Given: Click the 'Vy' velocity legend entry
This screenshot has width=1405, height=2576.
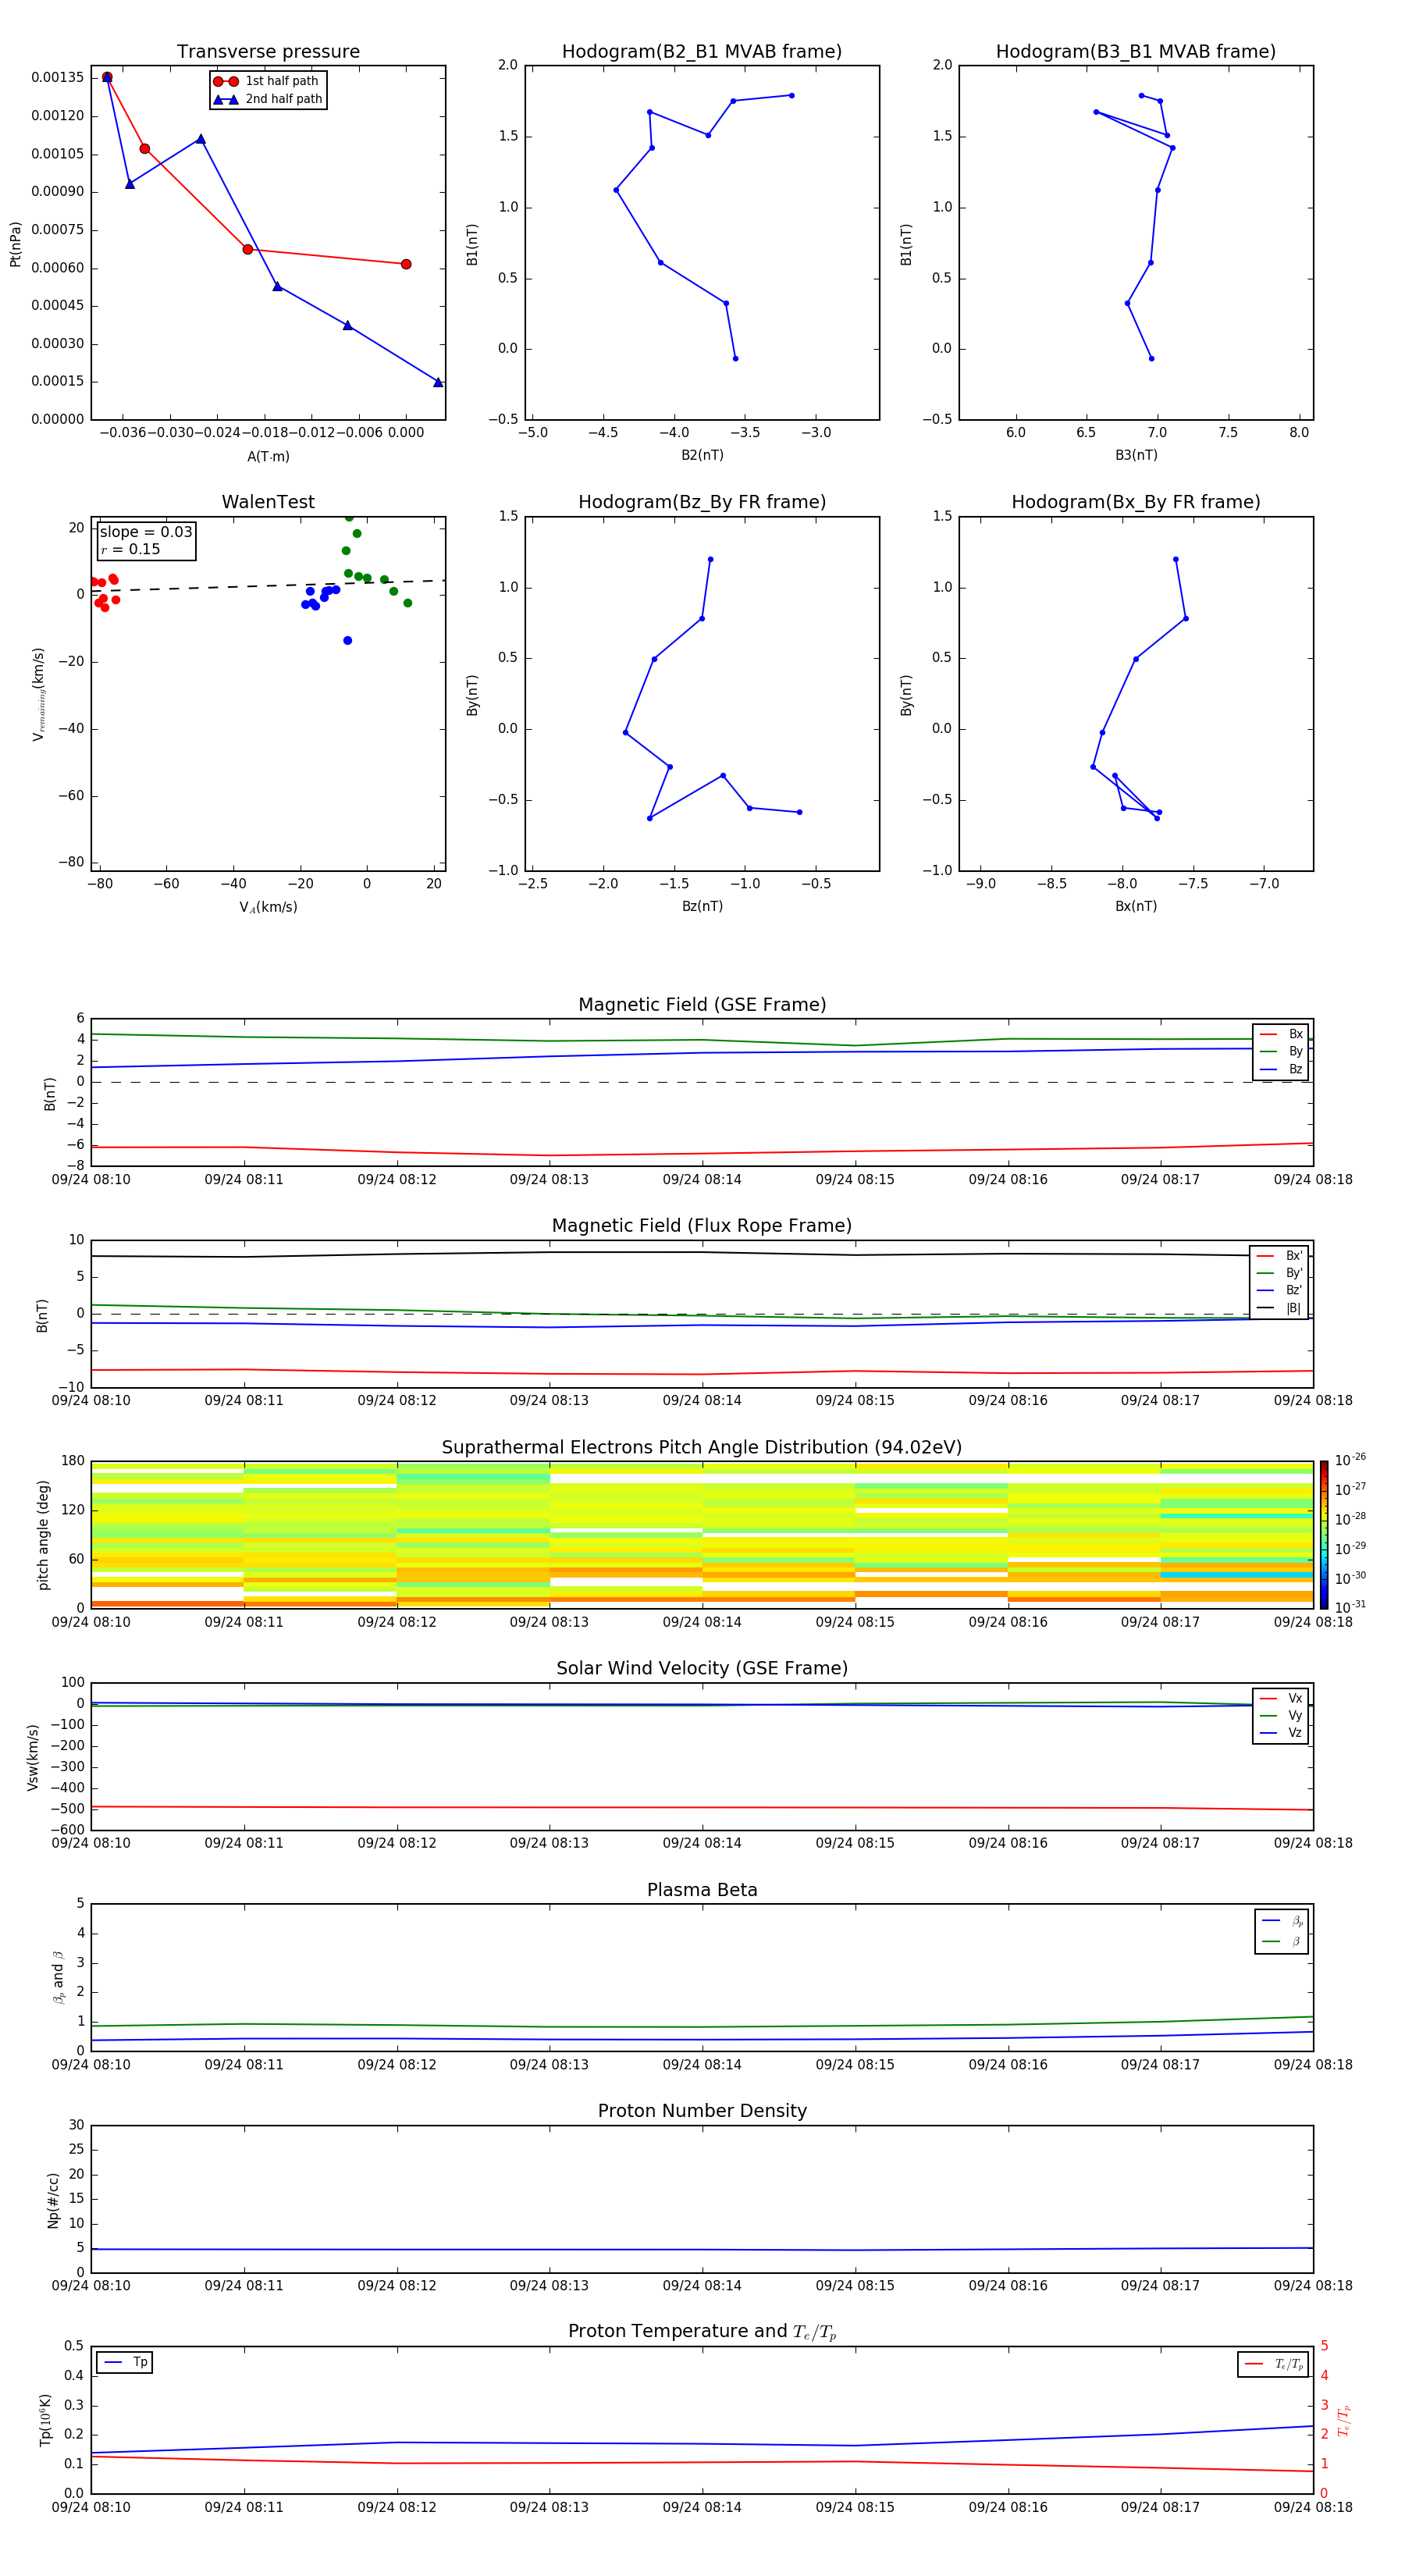Looking at the screenshot, I should point(1281,1715).
